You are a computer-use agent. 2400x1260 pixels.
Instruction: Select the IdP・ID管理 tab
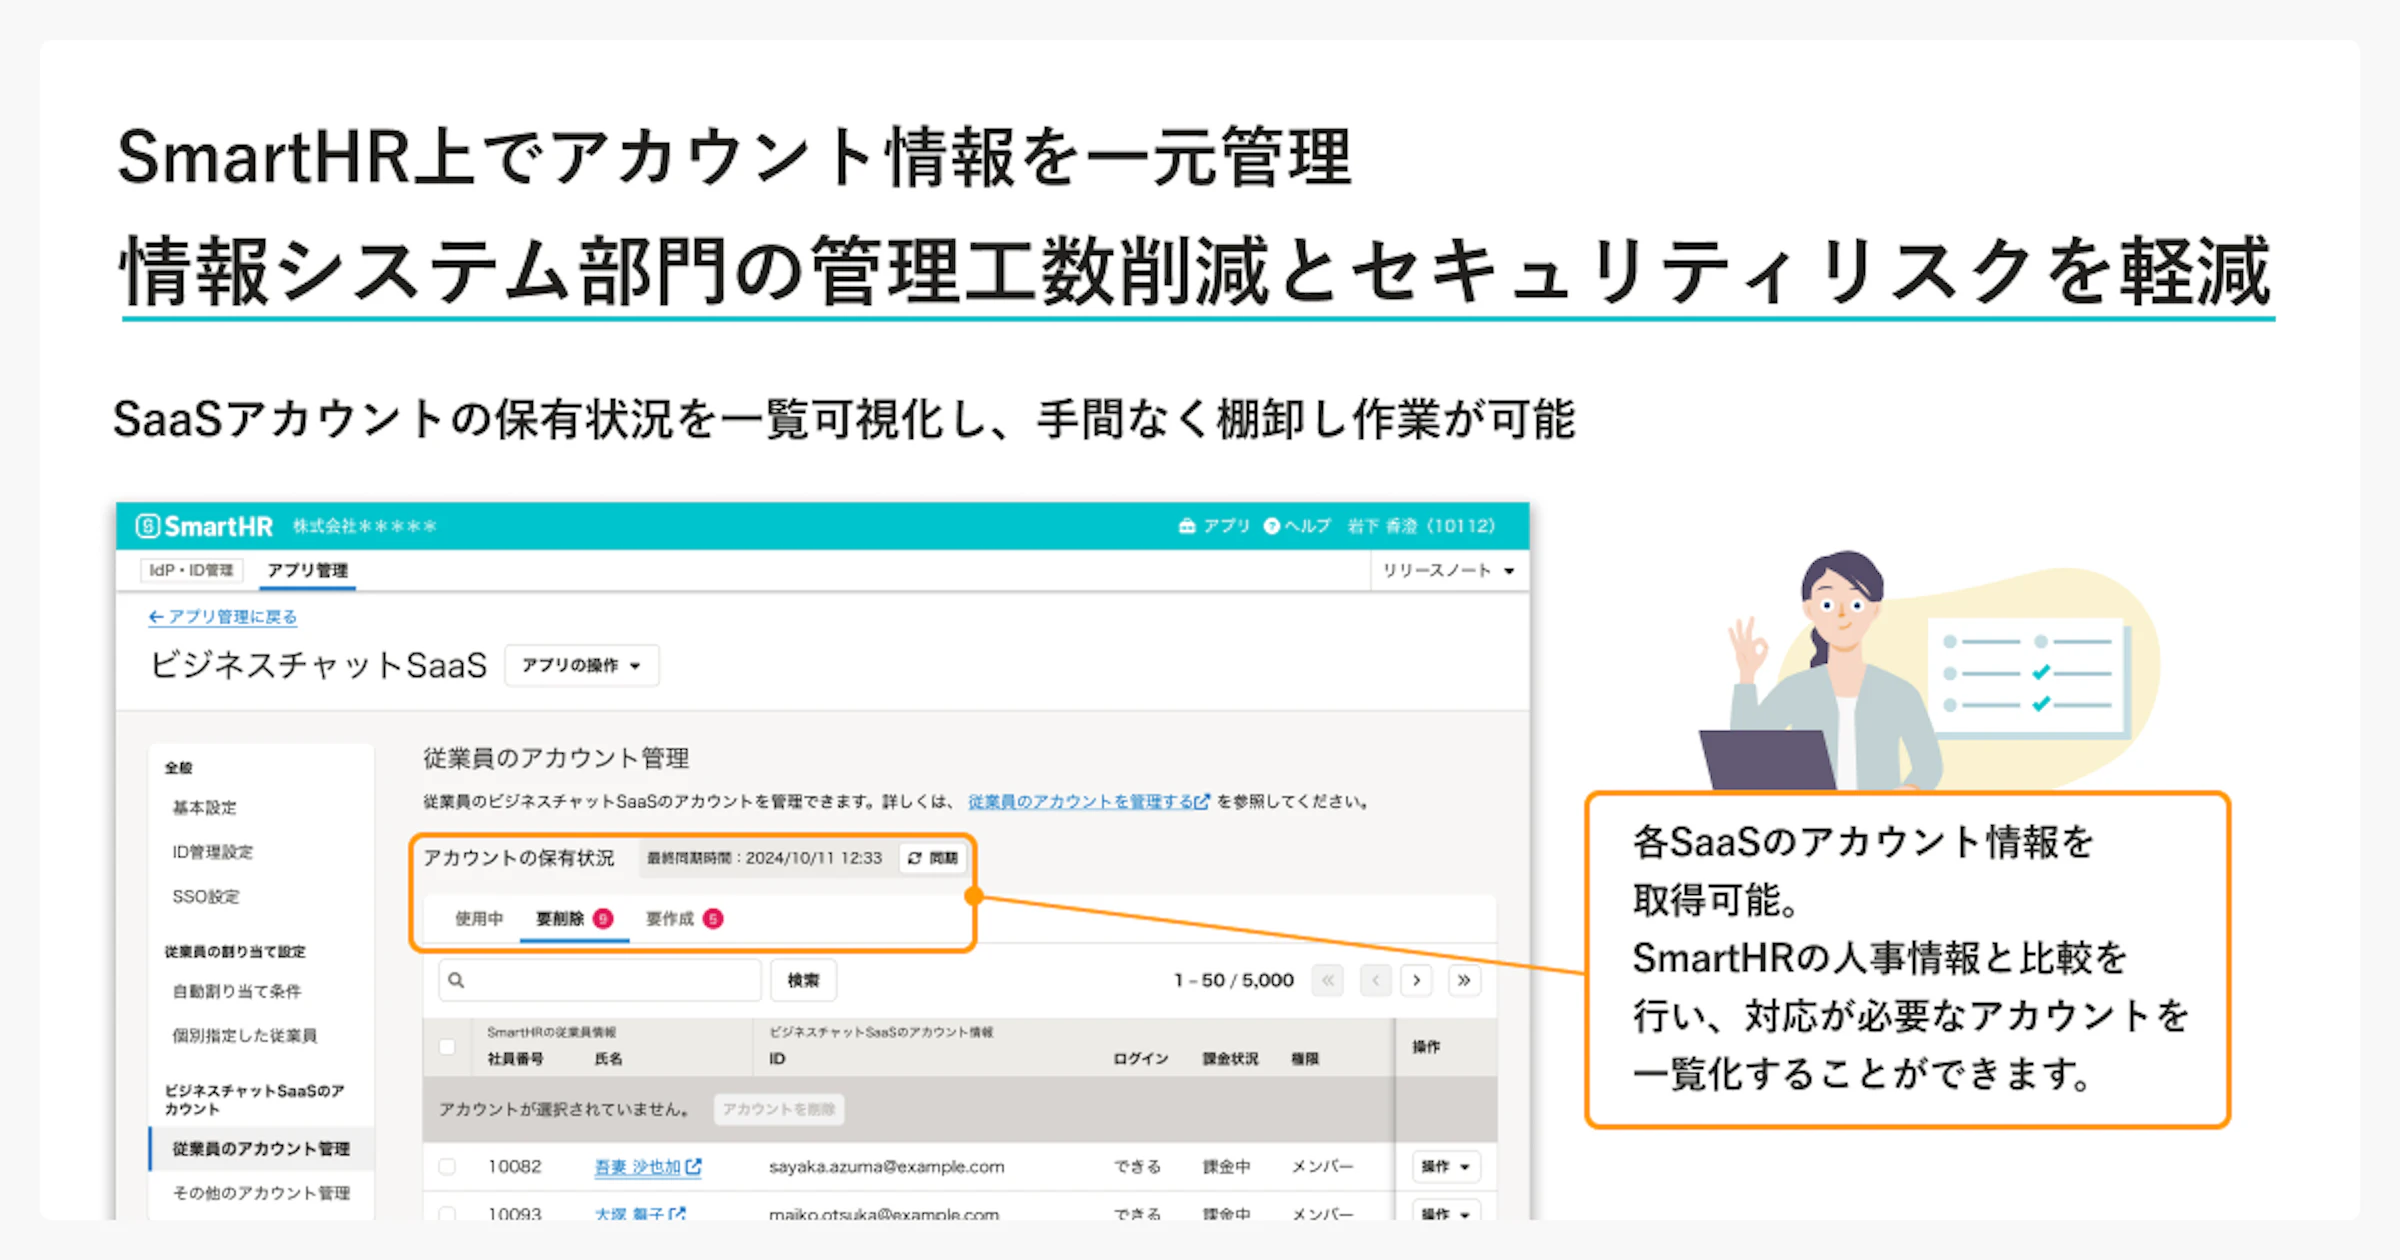pos(190,570)
